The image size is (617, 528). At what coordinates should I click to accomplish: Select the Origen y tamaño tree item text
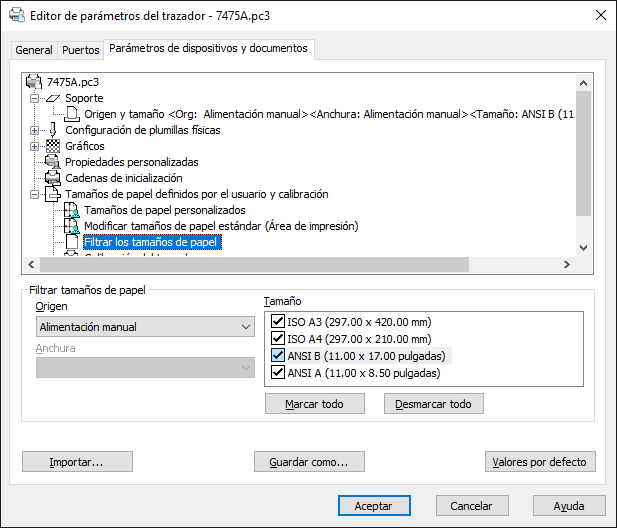pos(329,114)
